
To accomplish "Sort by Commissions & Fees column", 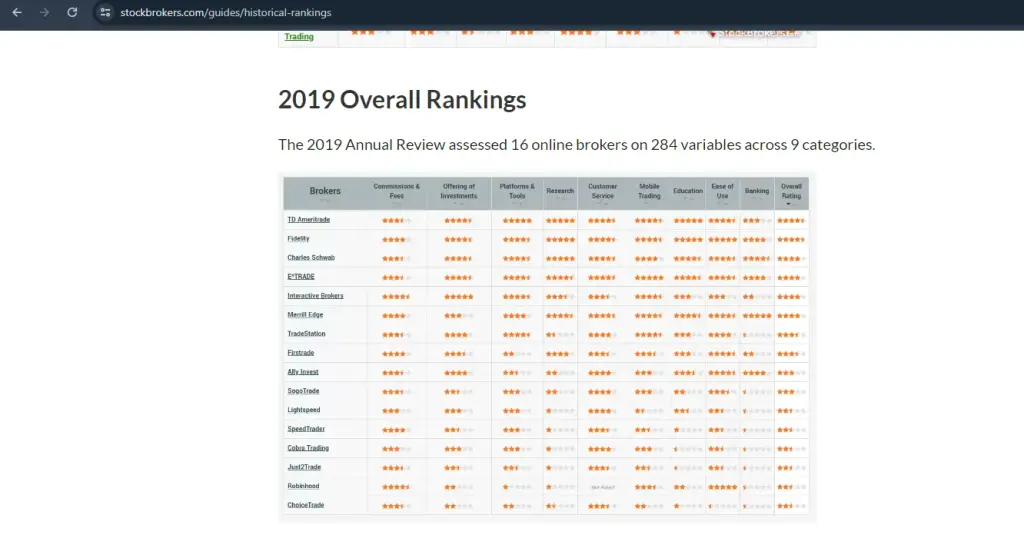I will 396,191.
